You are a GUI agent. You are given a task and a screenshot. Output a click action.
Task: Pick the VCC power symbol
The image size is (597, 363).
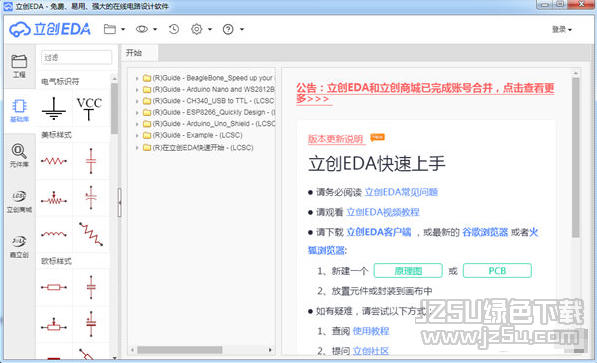pyautogui.click(x=89, y=109)
